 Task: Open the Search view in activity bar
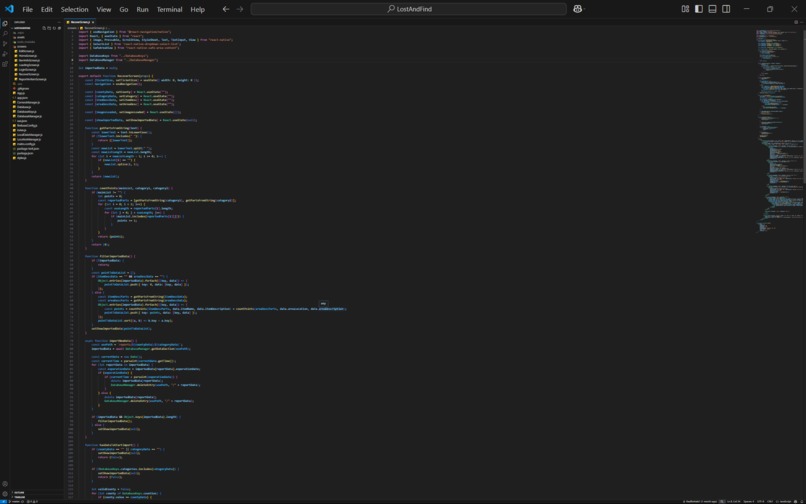[5, 33]
